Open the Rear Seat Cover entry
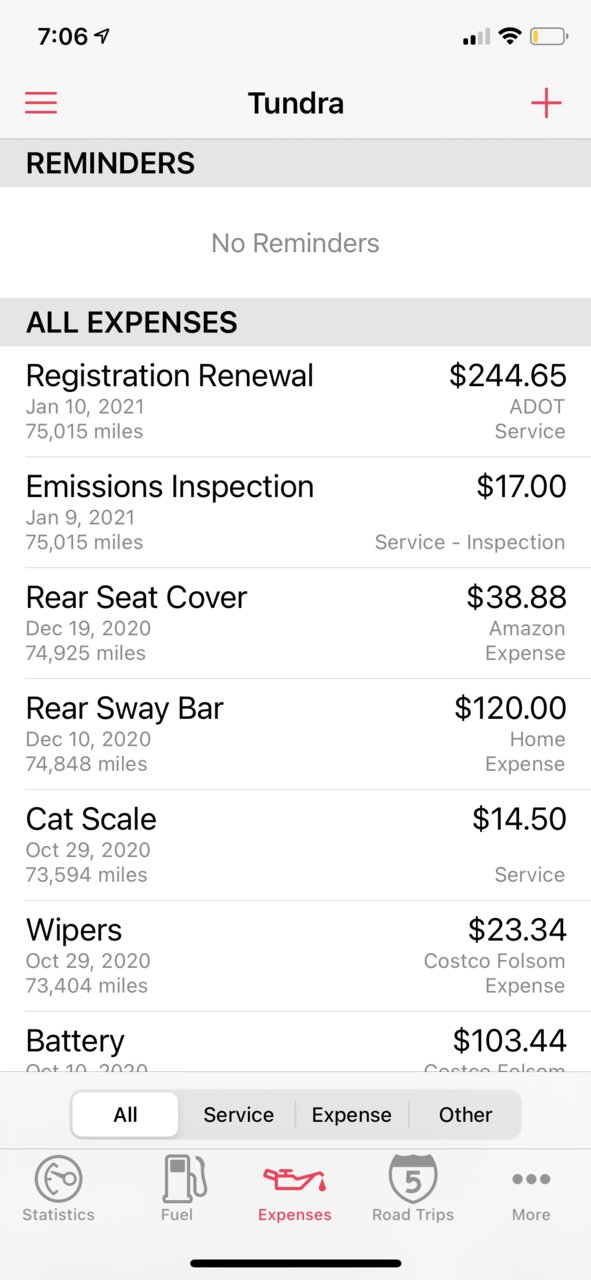Screen dimensions: 591x1280 pos(295,624)
